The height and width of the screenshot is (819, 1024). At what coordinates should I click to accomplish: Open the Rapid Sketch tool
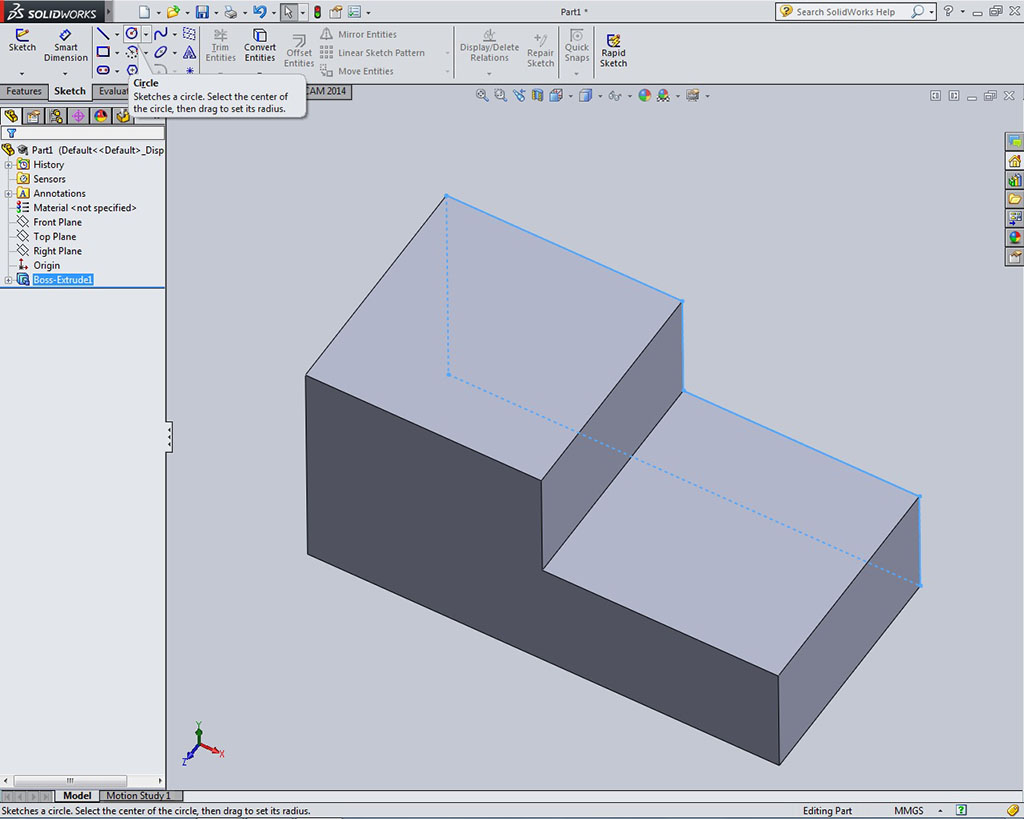point(613,48)
